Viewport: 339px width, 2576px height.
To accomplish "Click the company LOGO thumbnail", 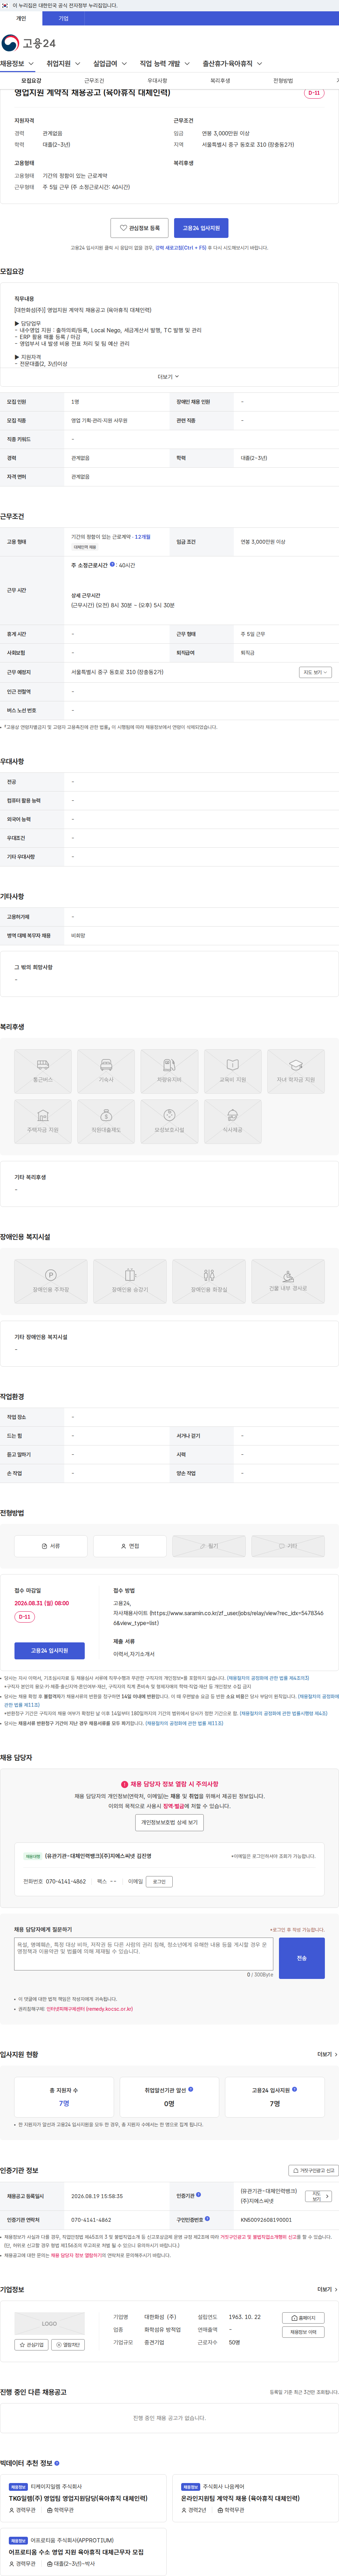I will pos(49,2324).
